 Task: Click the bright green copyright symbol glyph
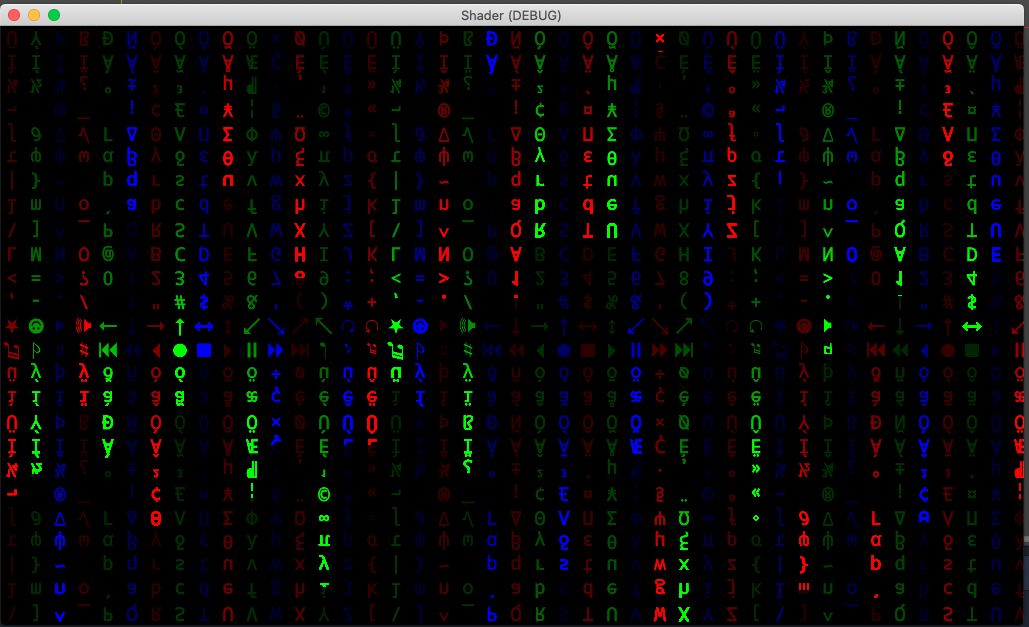tap(324, 494)
